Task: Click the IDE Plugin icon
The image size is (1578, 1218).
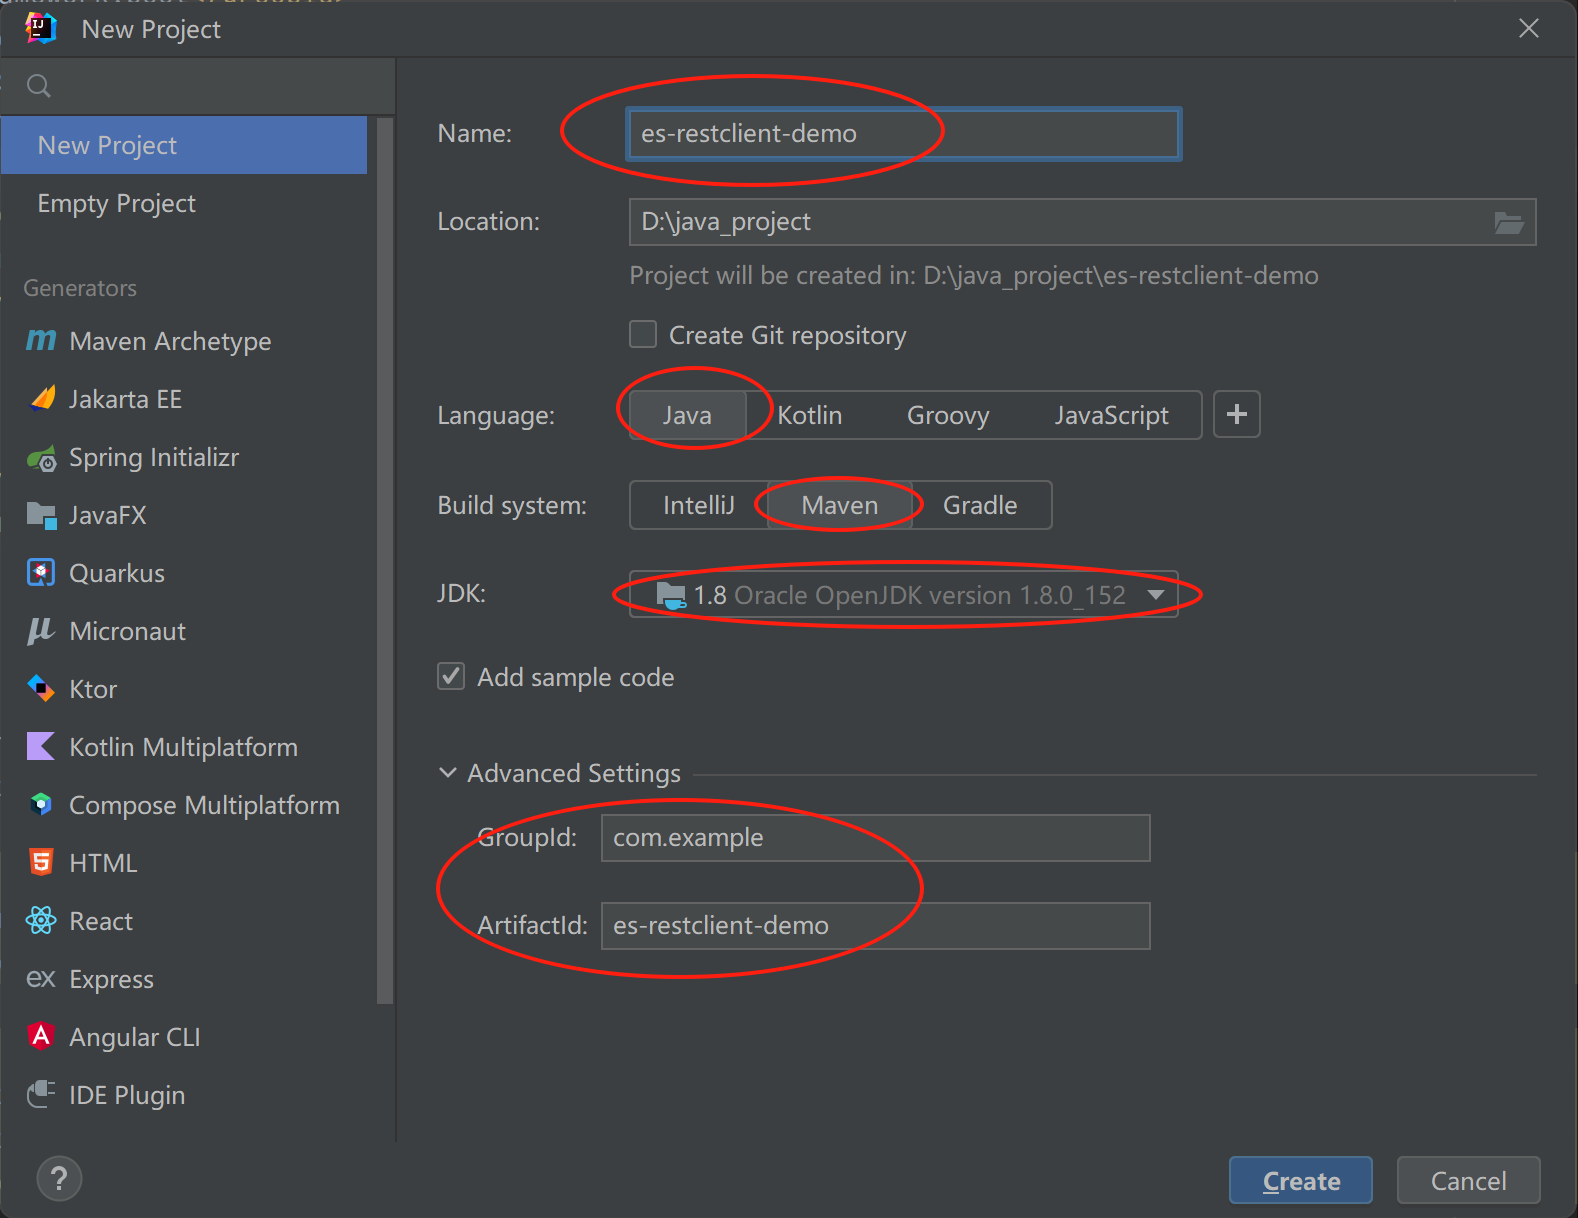Action: pyautogui.click(x=41, y=1095)
